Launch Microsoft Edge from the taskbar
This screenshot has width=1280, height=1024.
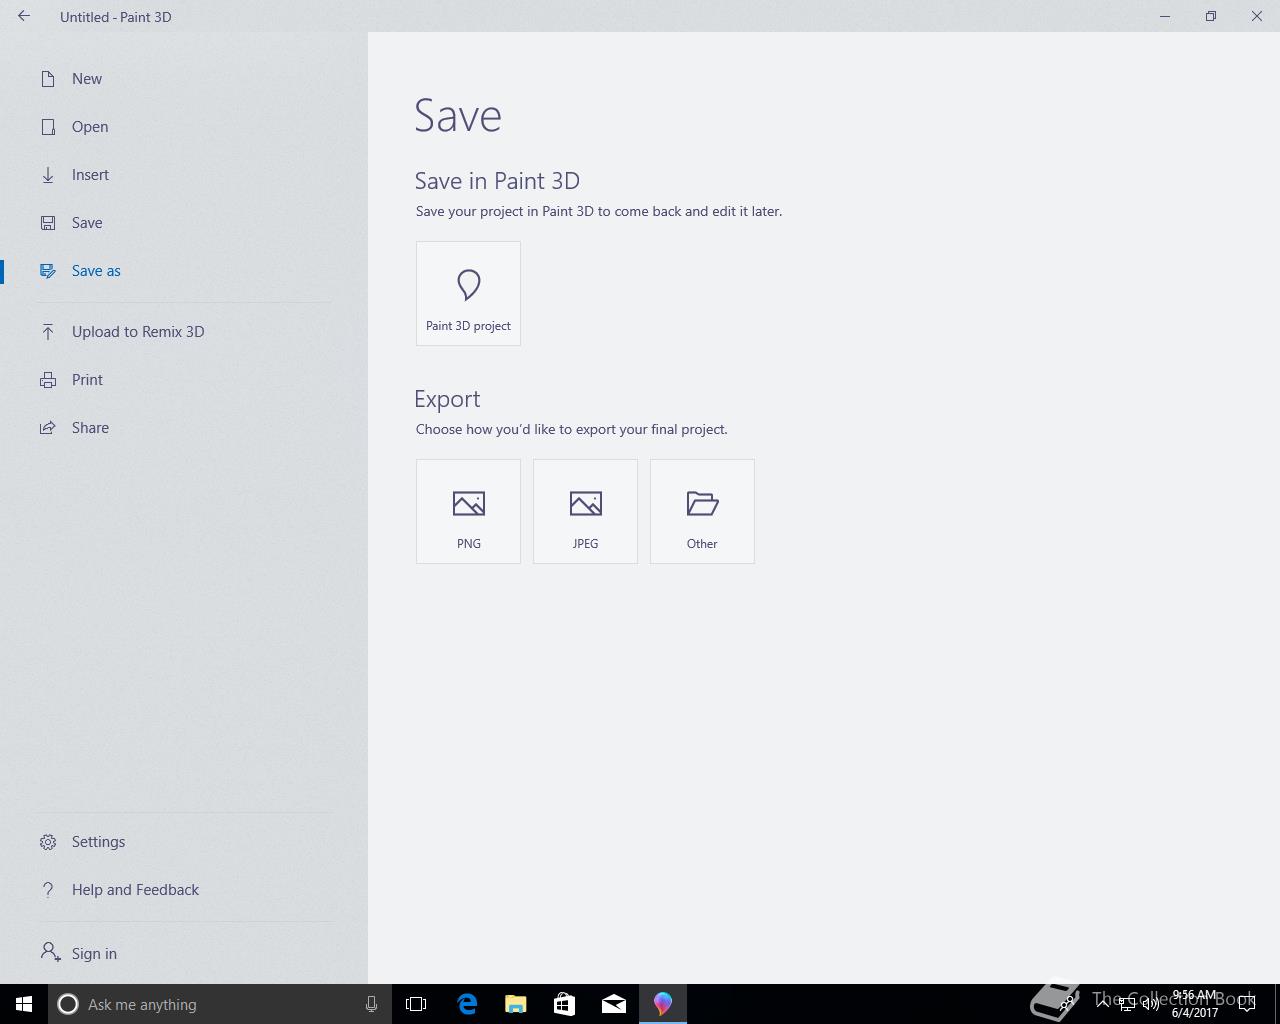[467, 1004]
